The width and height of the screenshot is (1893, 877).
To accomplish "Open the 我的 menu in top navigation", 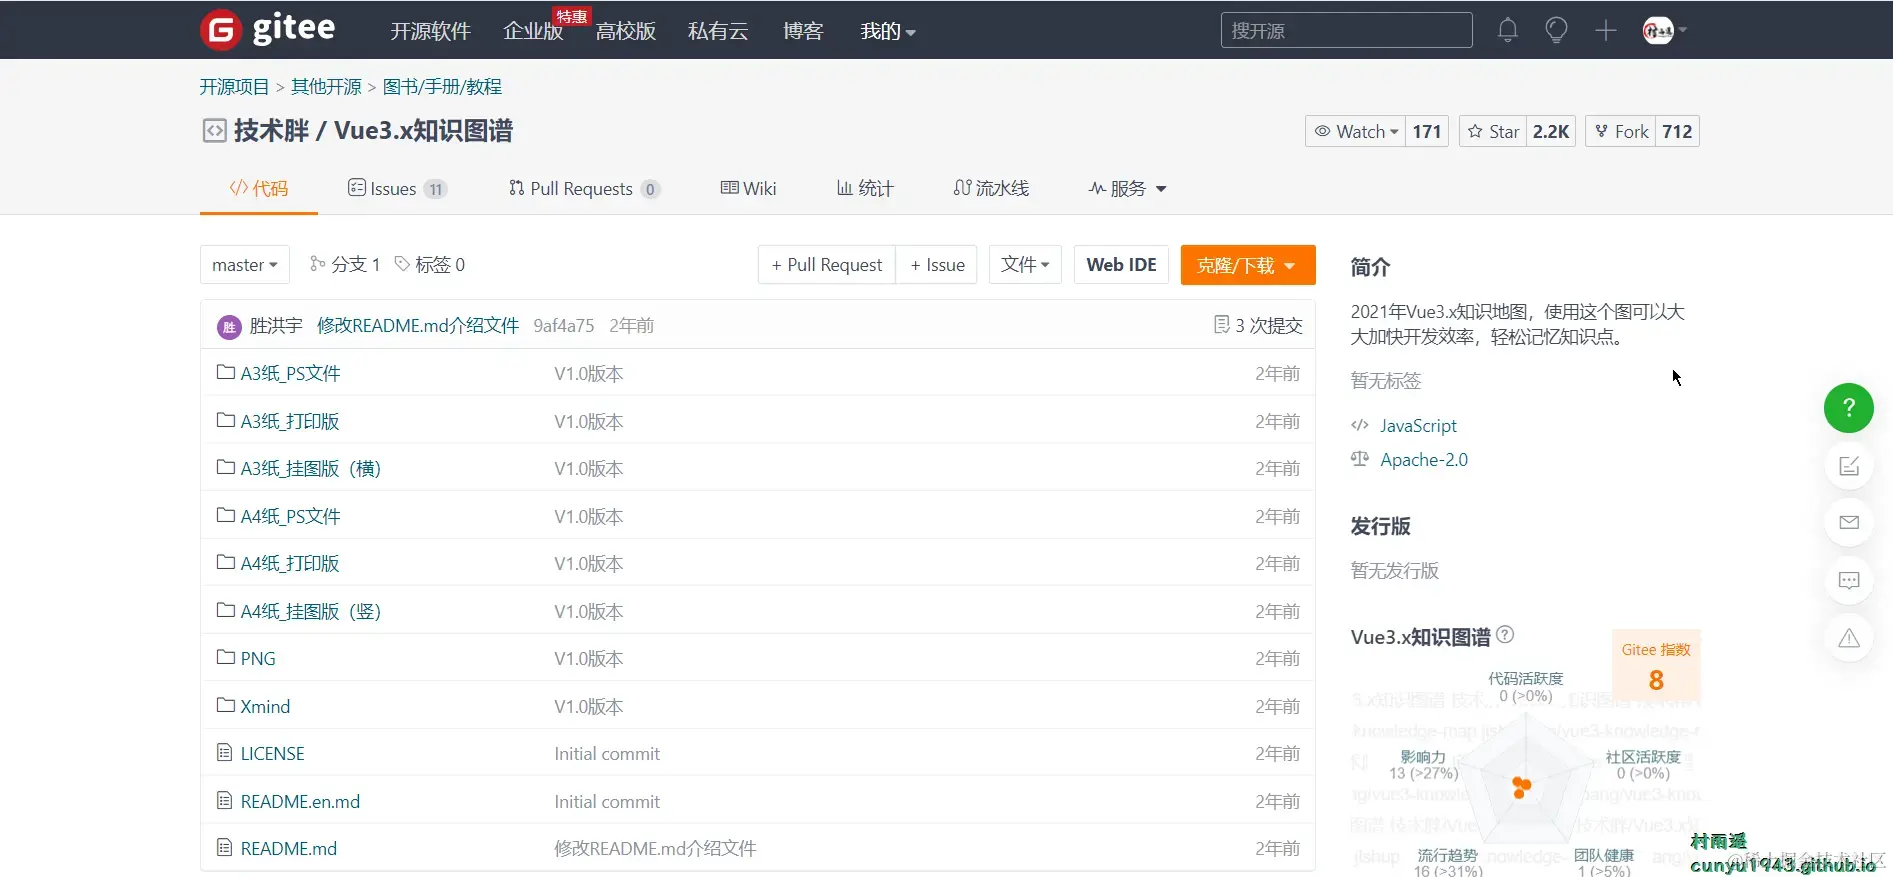I will coord(888,31).
